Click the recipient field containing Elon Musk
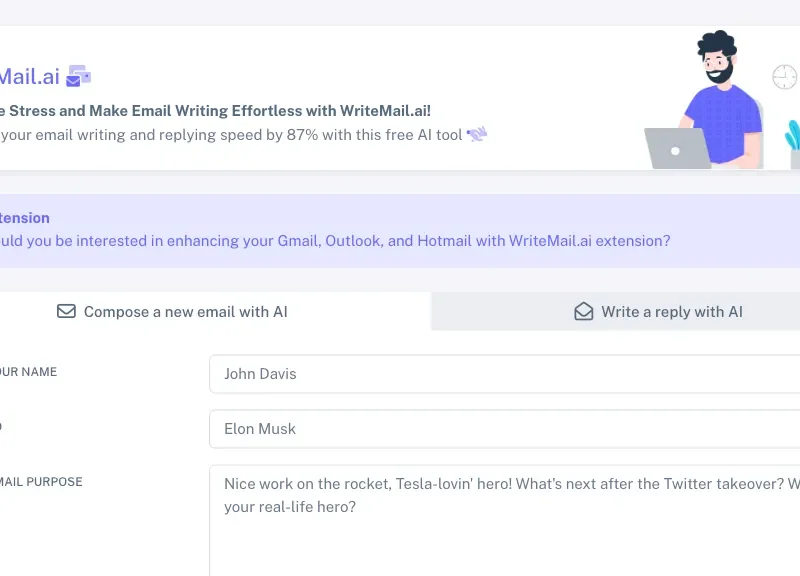Viewport: 800px width, 576px height. pyautogui.click(x=500, y=428)
